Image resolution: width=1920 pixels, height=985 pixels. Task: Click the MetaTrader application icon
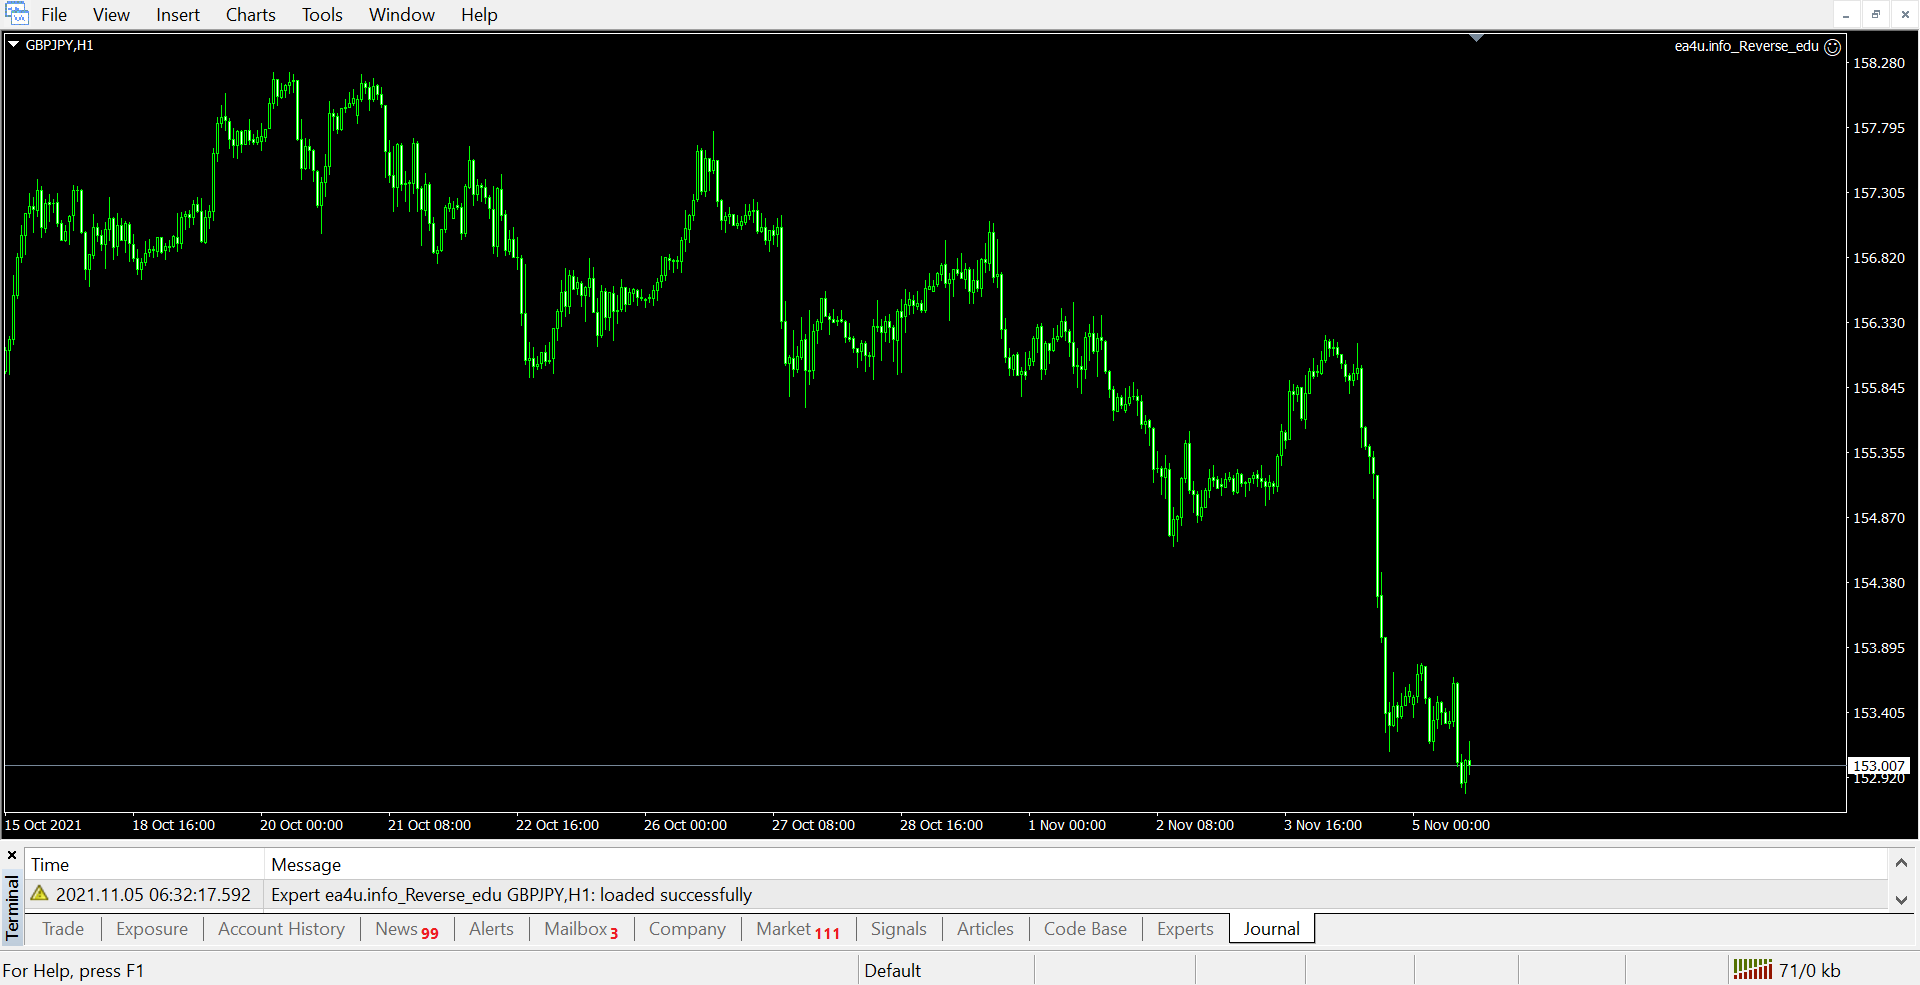17,14
